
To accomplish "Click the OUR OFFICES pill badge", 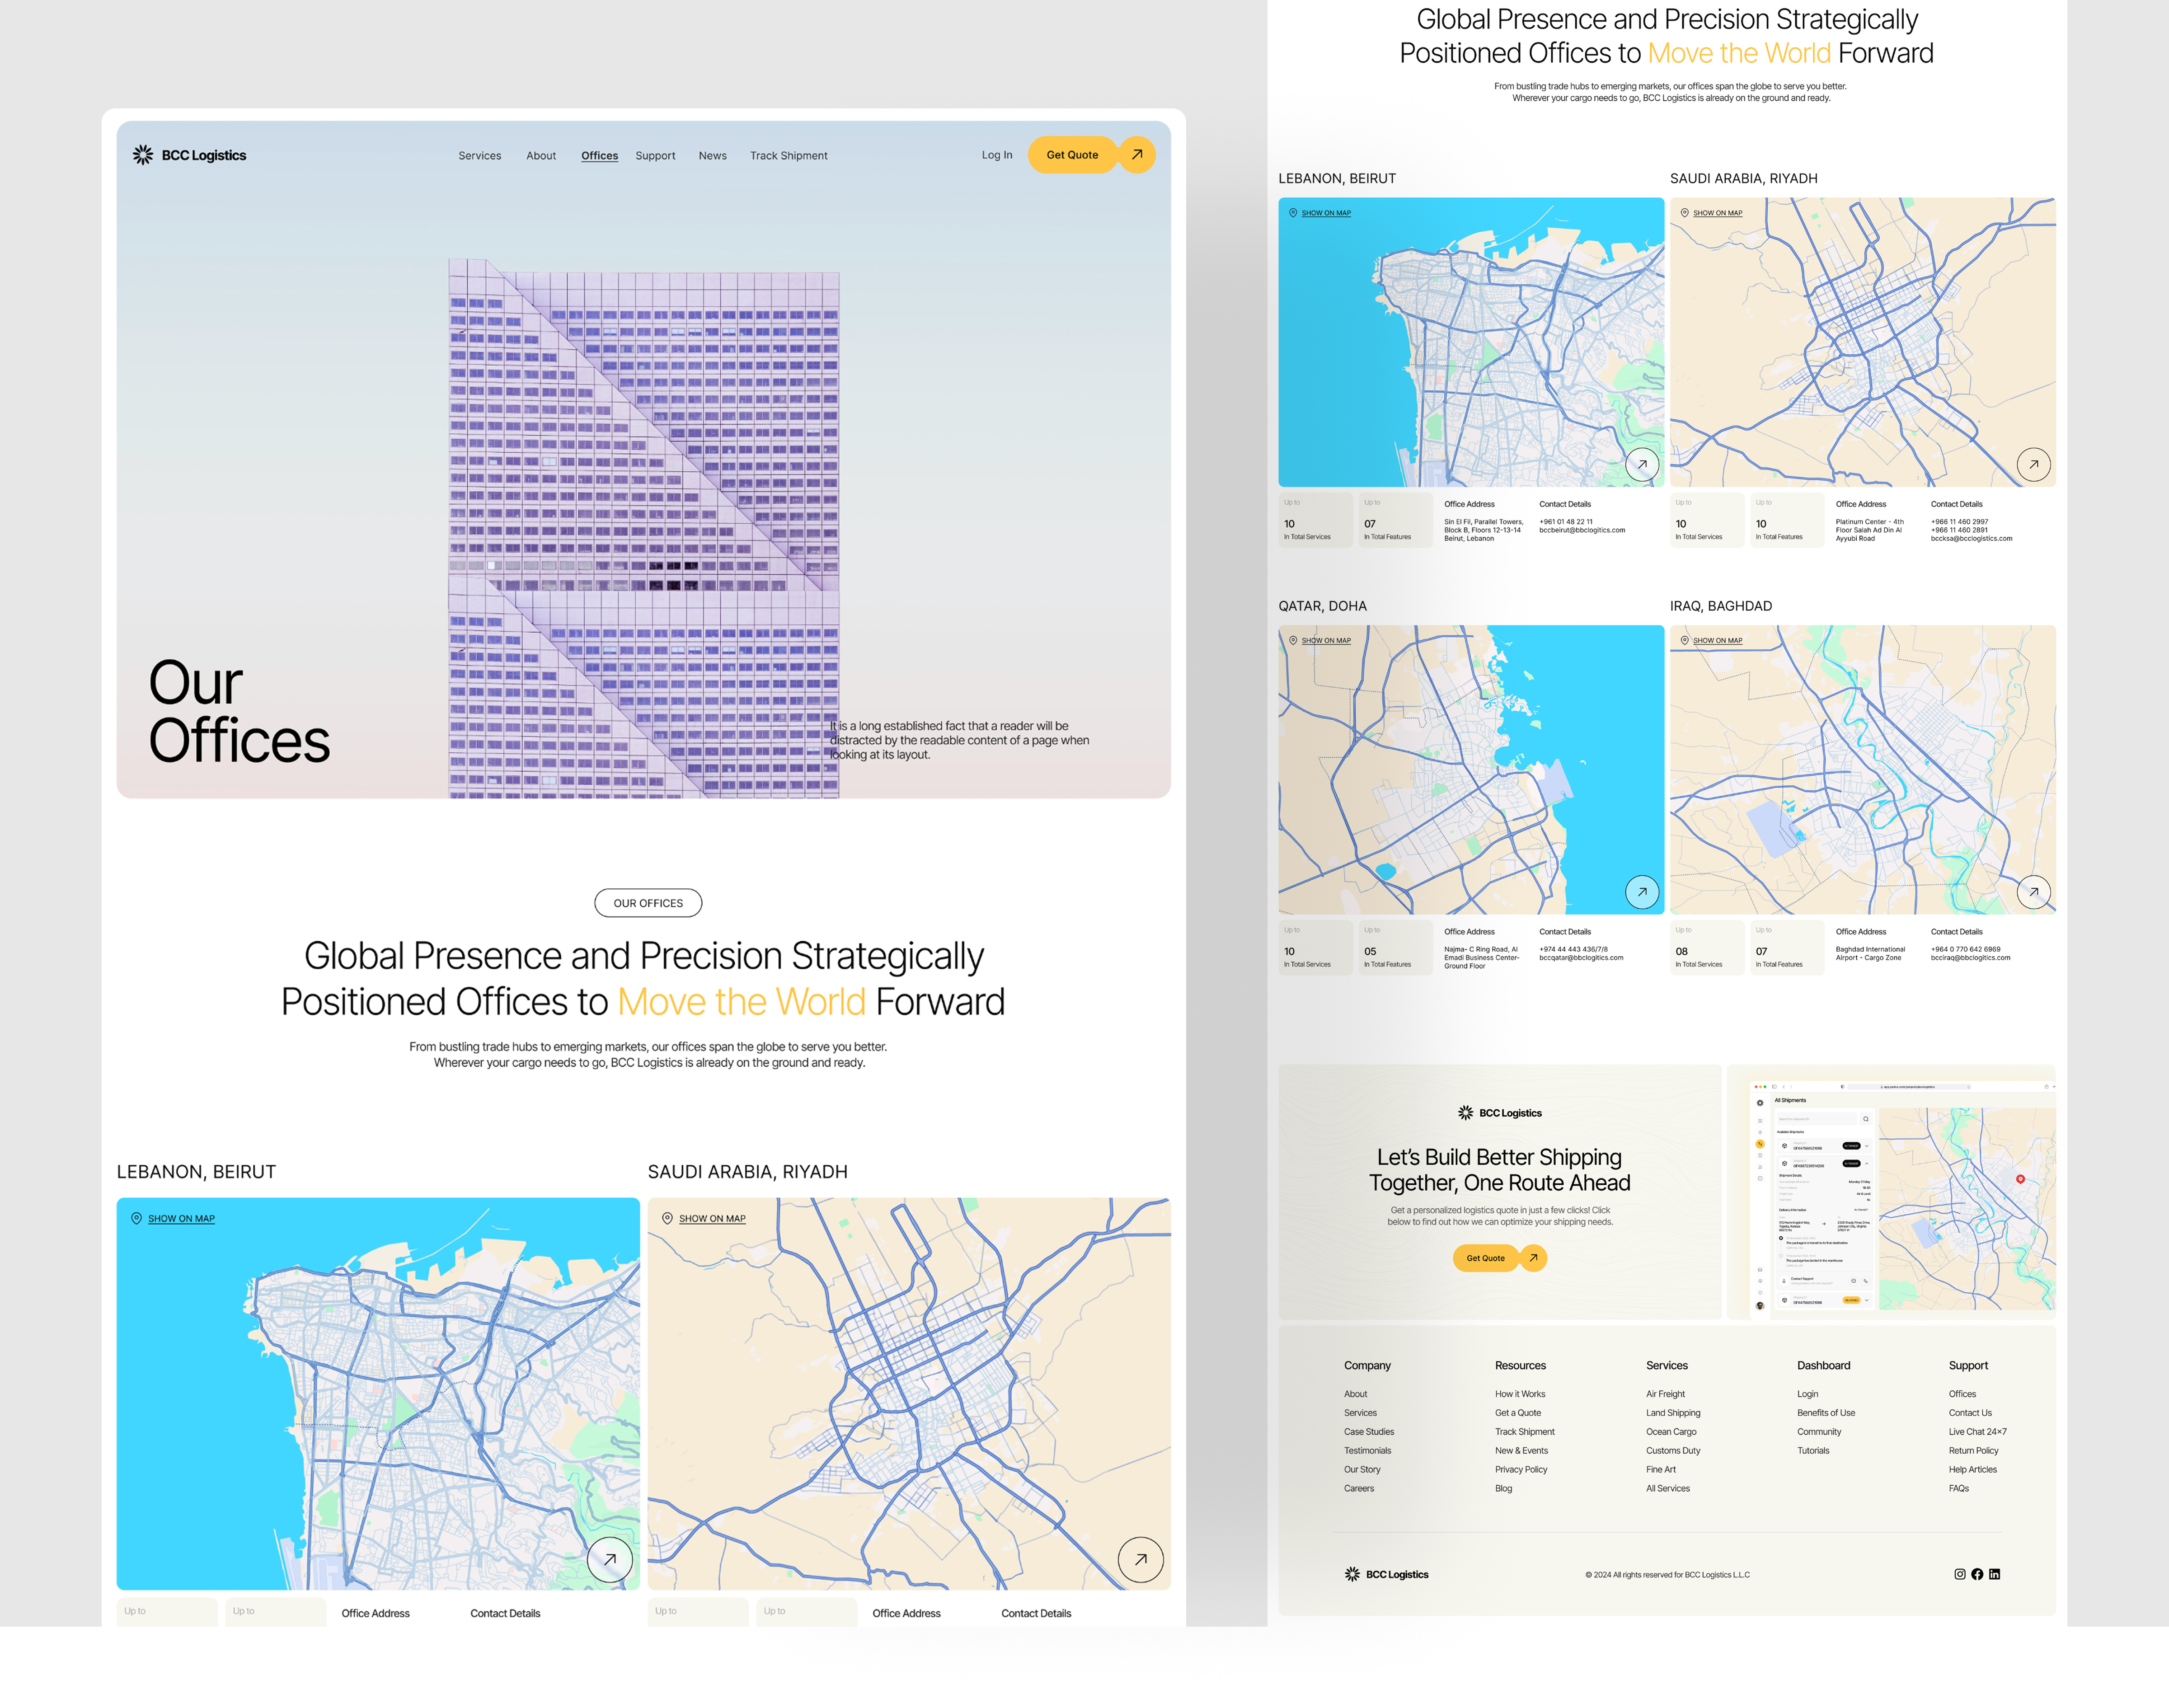I will pyautogui.click(x=648, y=902).
